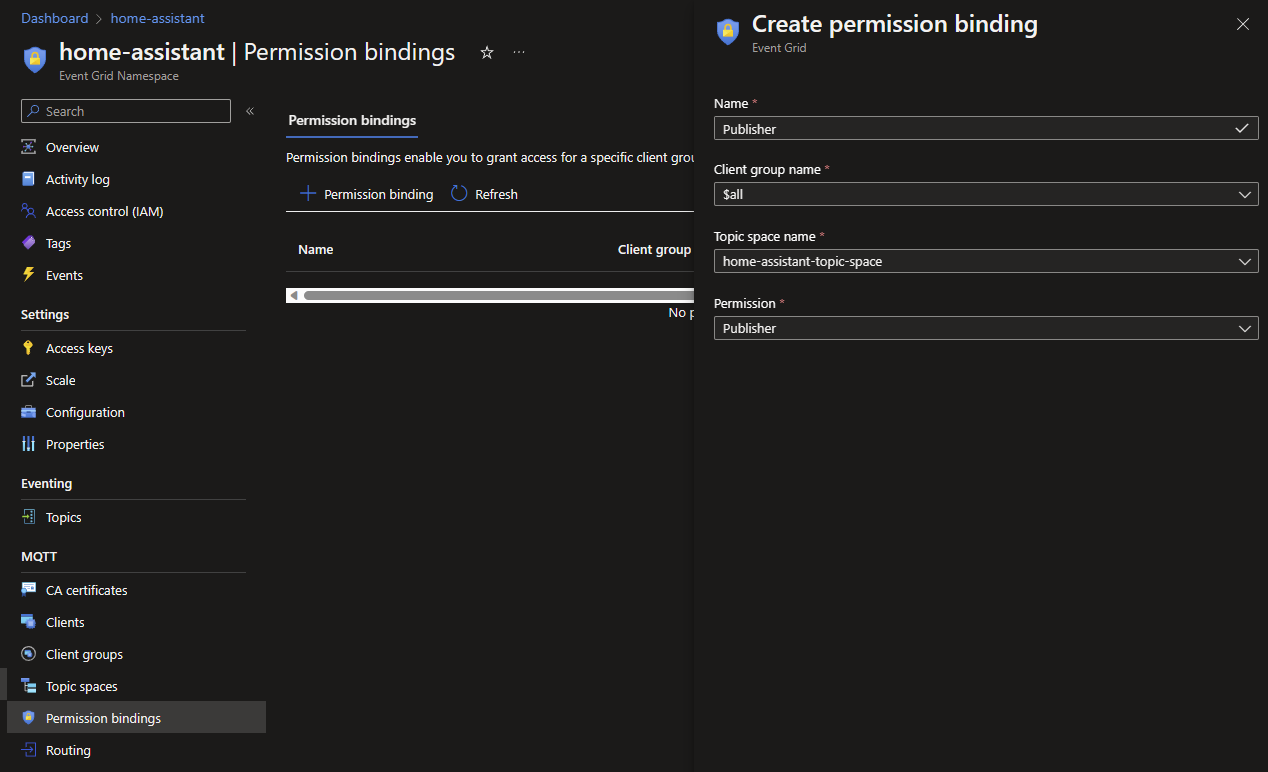
Task: Click the Properties icon
Action: (x=28, y=444)
